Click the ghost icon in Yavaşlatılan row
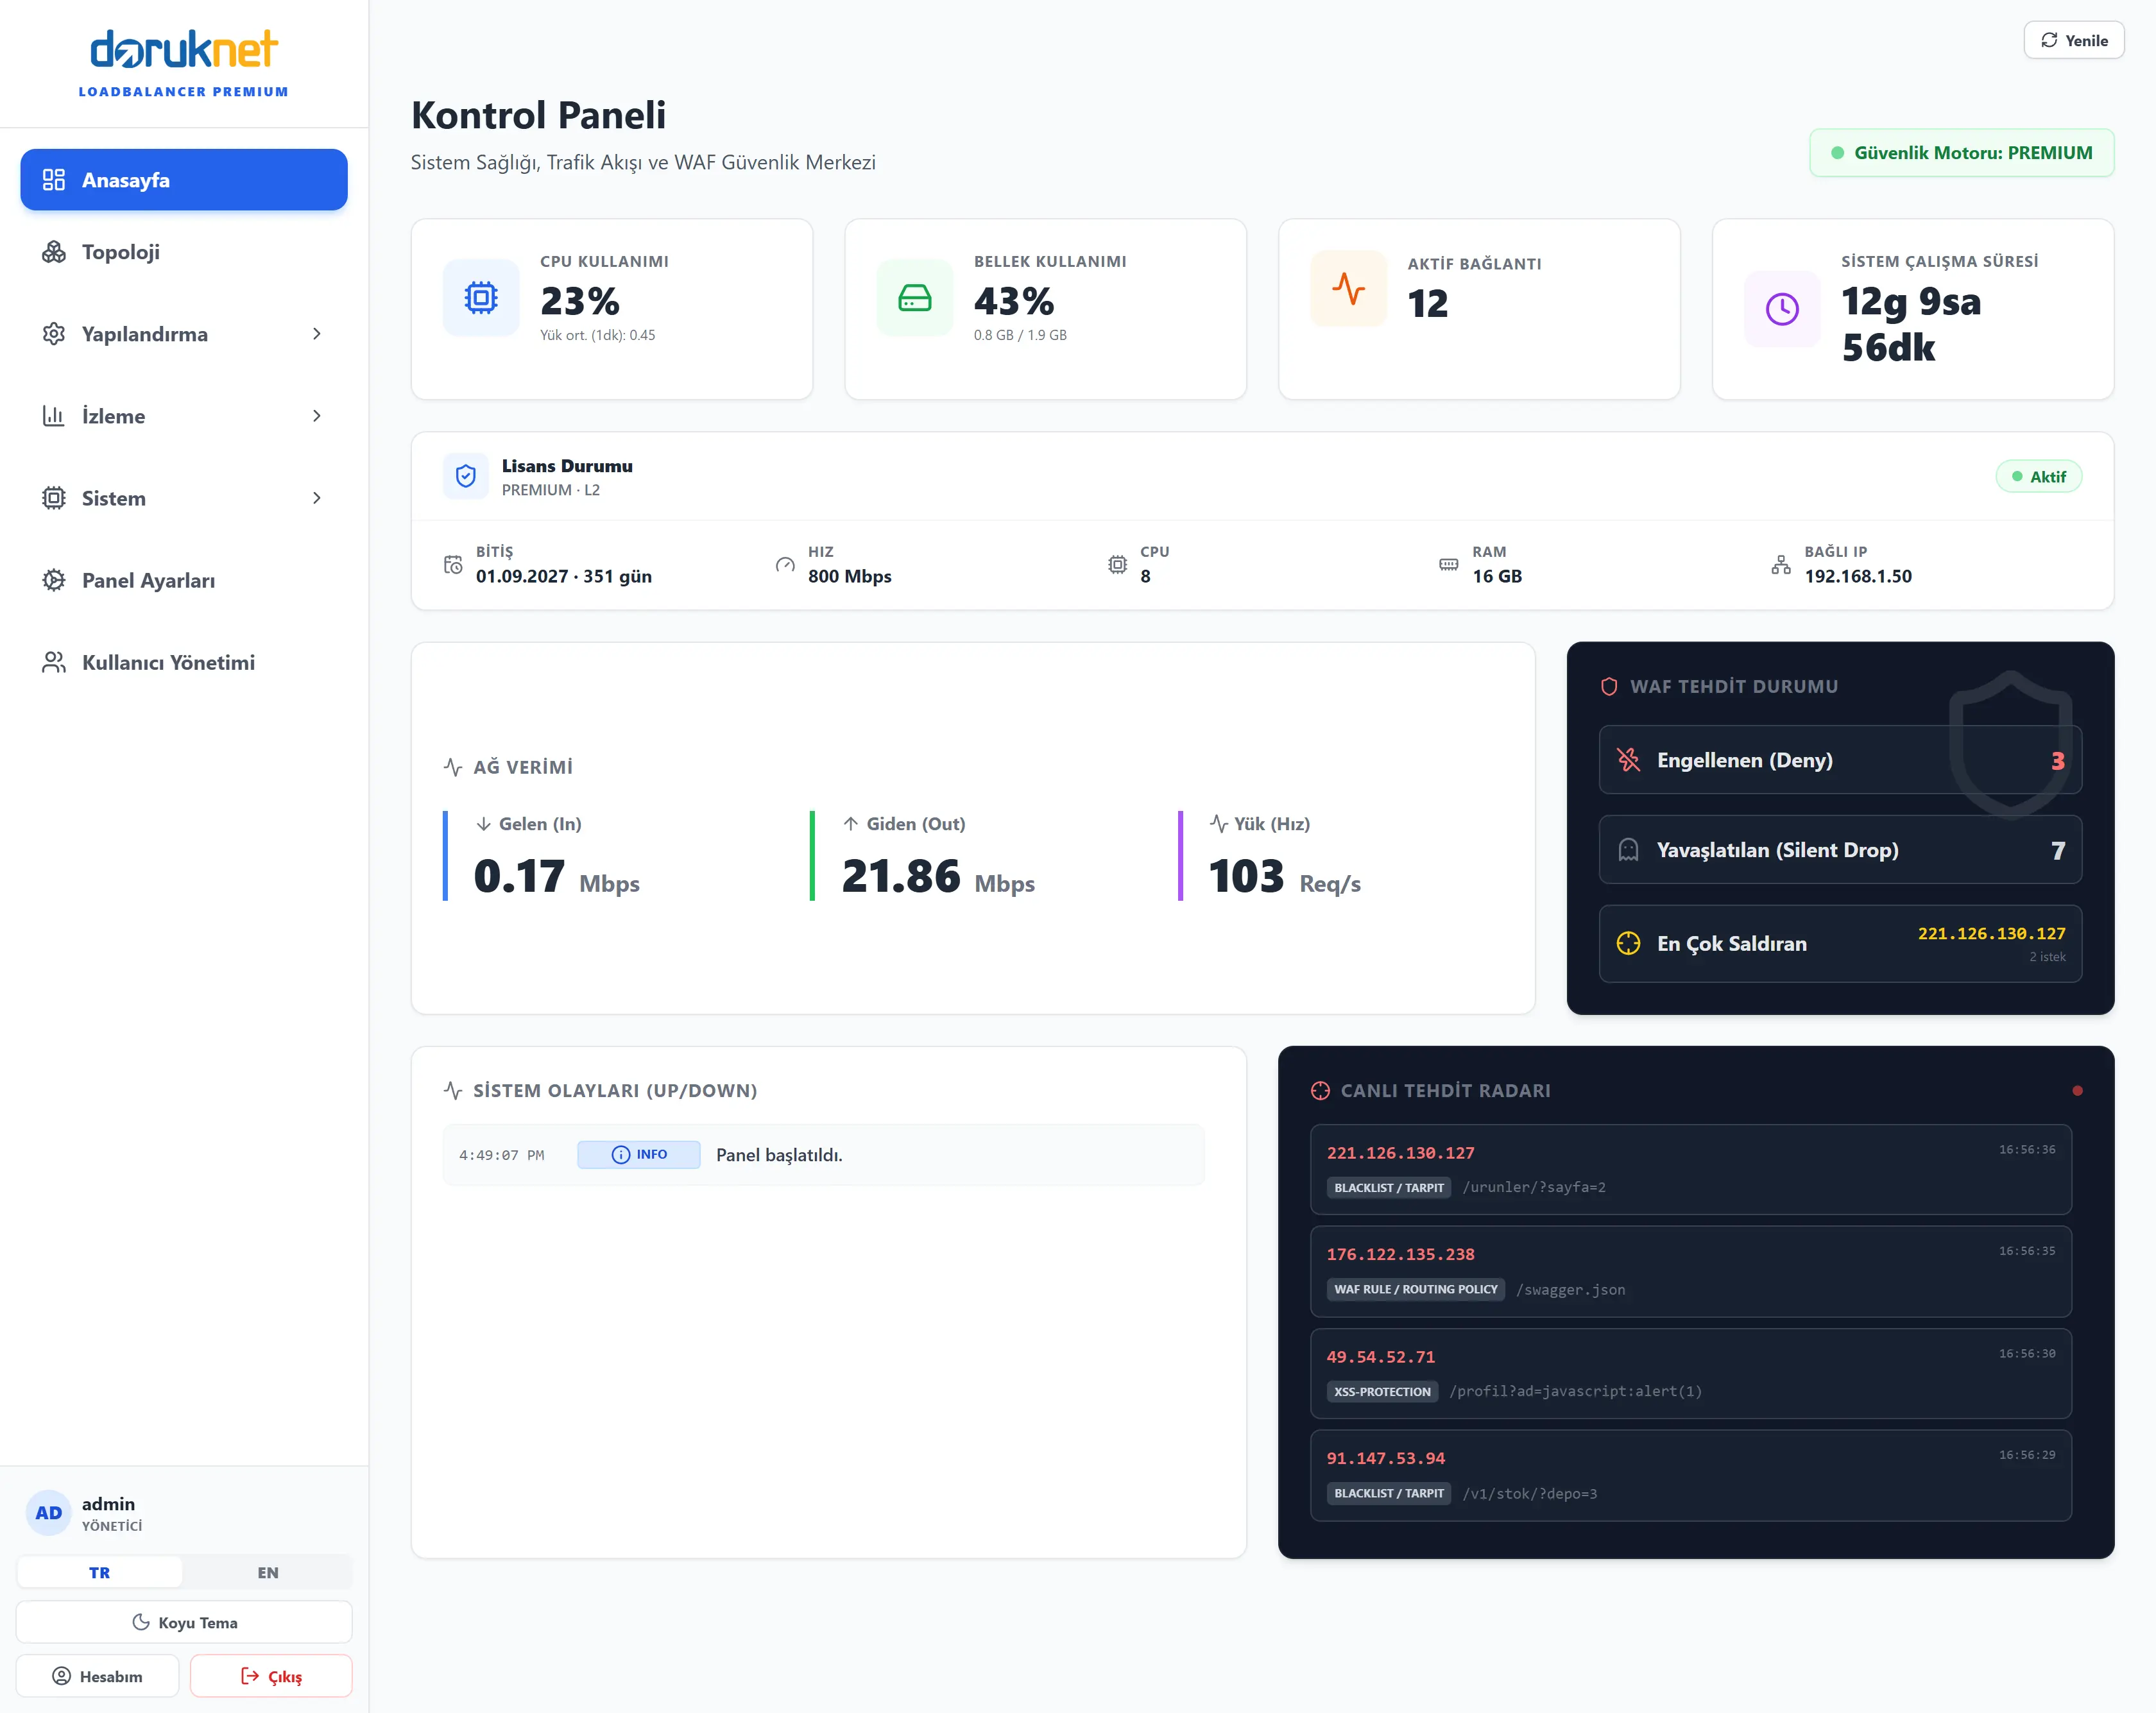Viewport: 2156px width, 1713px height. pyautogui.click(x=1629, y=850)
